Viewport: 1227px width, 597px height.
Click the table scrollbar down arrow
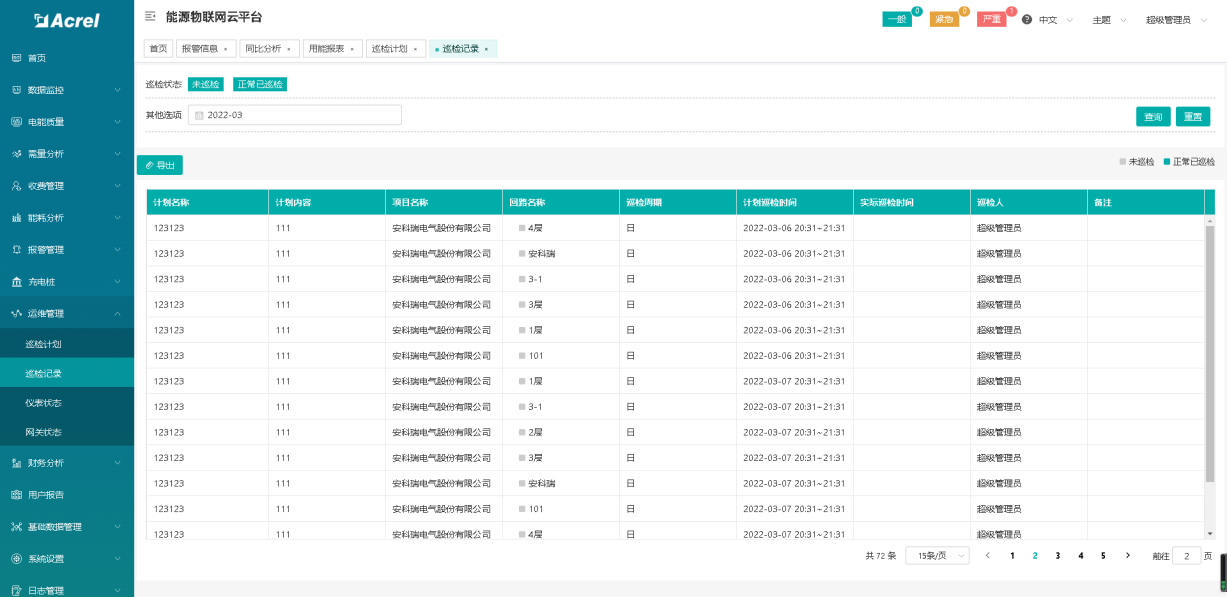(1209, 534)
